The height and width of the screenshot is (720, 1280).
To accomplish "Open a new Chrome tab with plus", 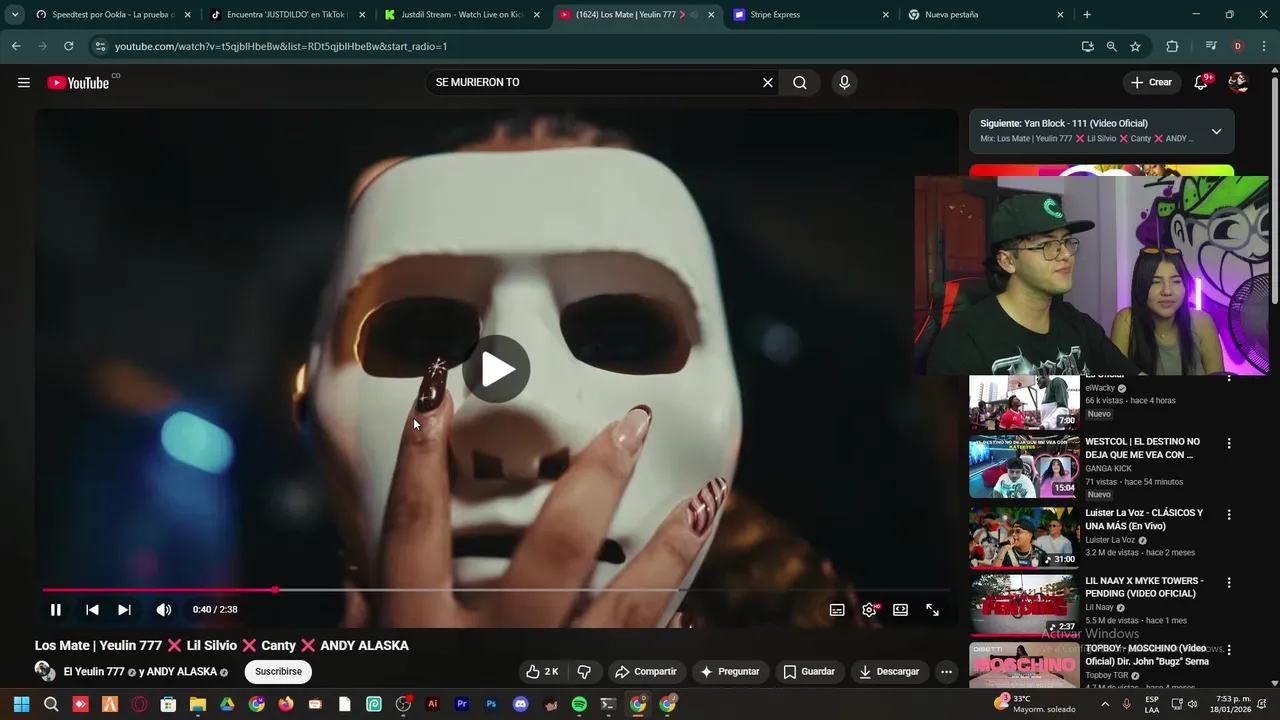I will click(x=1087, y=15).
